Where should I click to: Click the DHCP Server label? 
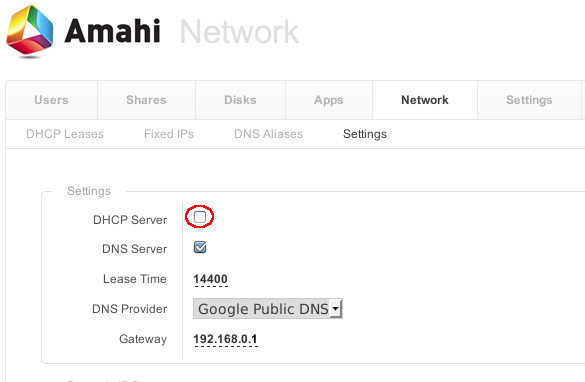130,220
